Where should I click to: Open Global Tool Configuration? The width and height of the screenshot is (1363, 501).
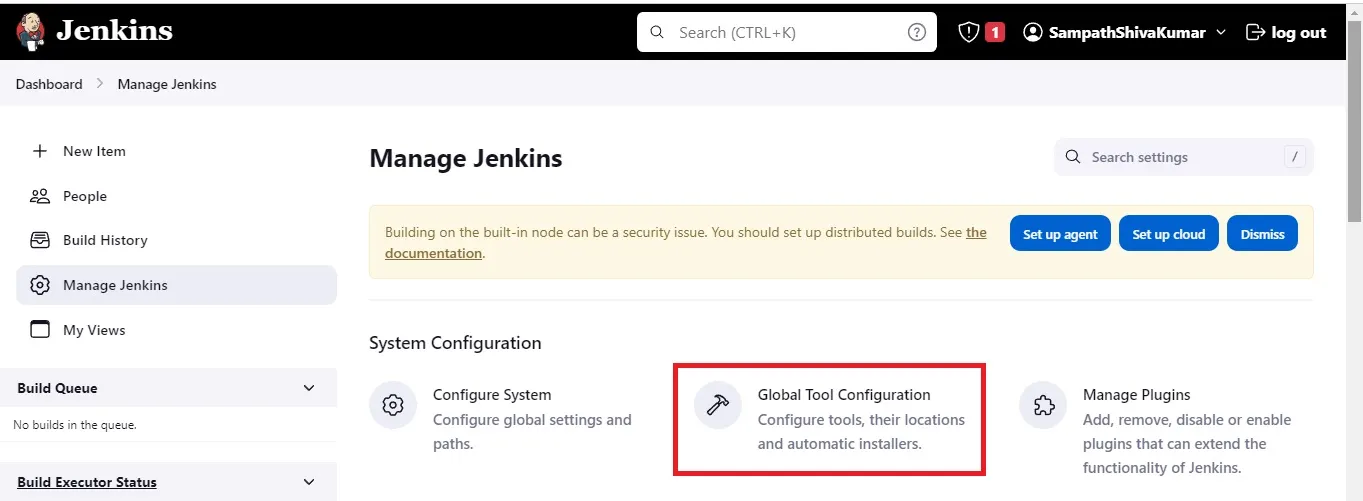(x=844, y=395)
